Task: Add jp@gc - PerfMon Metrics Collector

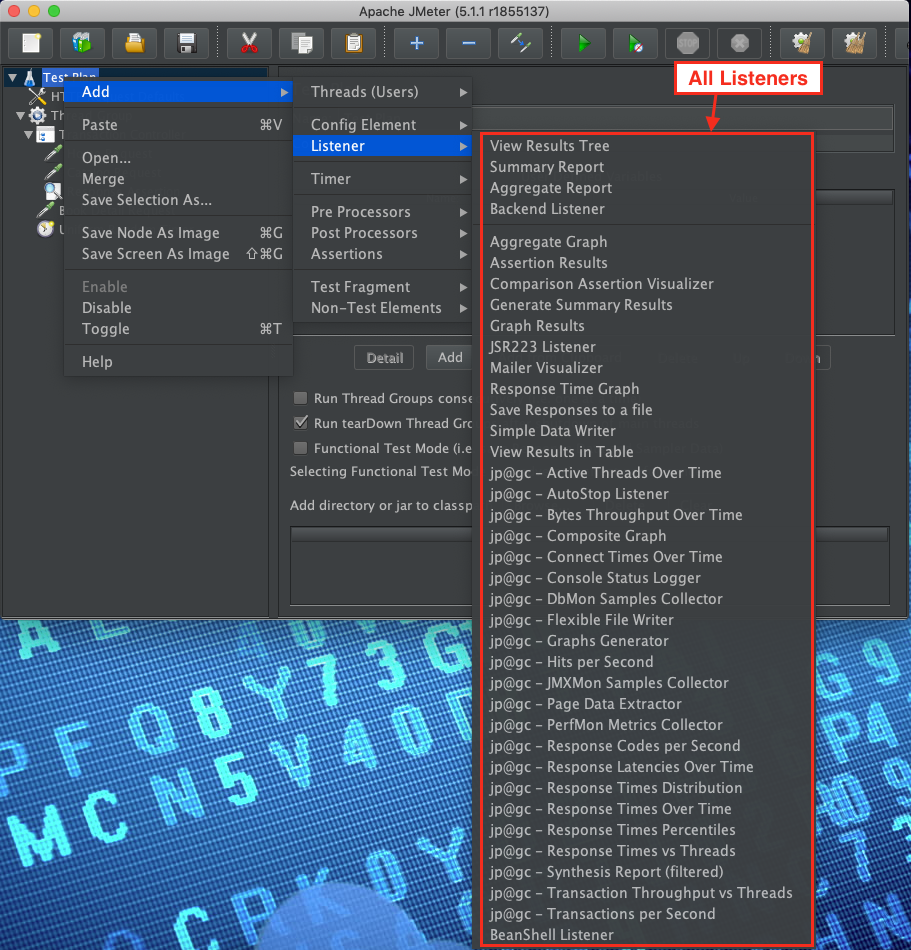Action: 646,725
